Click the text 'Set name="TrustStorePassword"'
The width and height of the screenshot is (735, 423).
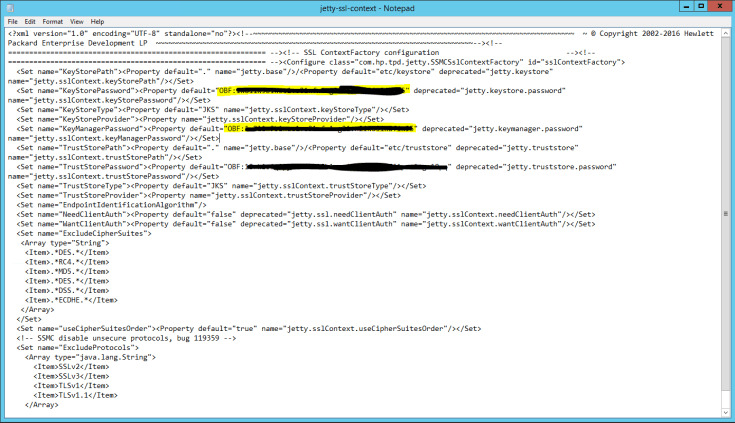click(82, 167)
